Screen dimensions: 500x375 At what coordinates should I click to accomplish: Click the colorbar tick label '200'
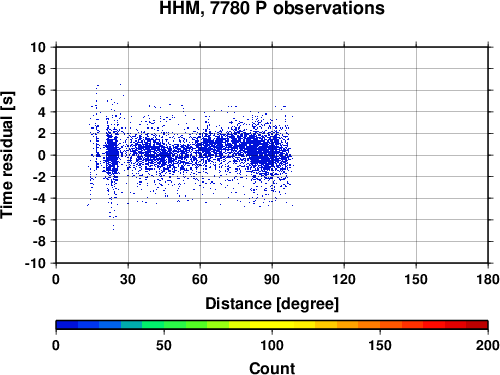488,345
